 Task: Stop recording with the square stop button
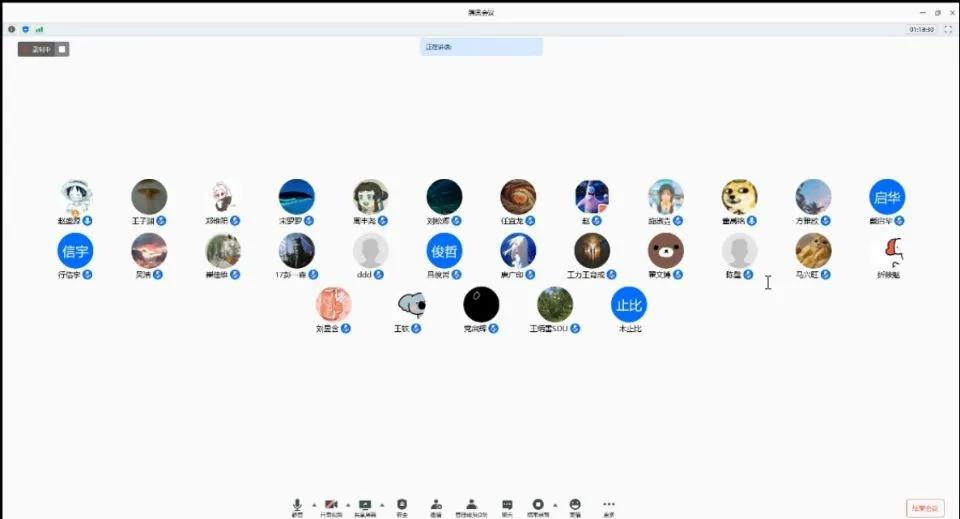pos(62,49)
